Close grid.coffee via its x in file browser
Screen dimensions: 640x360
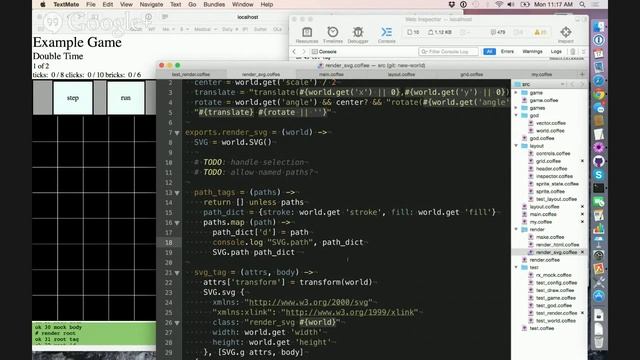coord(582,161)
